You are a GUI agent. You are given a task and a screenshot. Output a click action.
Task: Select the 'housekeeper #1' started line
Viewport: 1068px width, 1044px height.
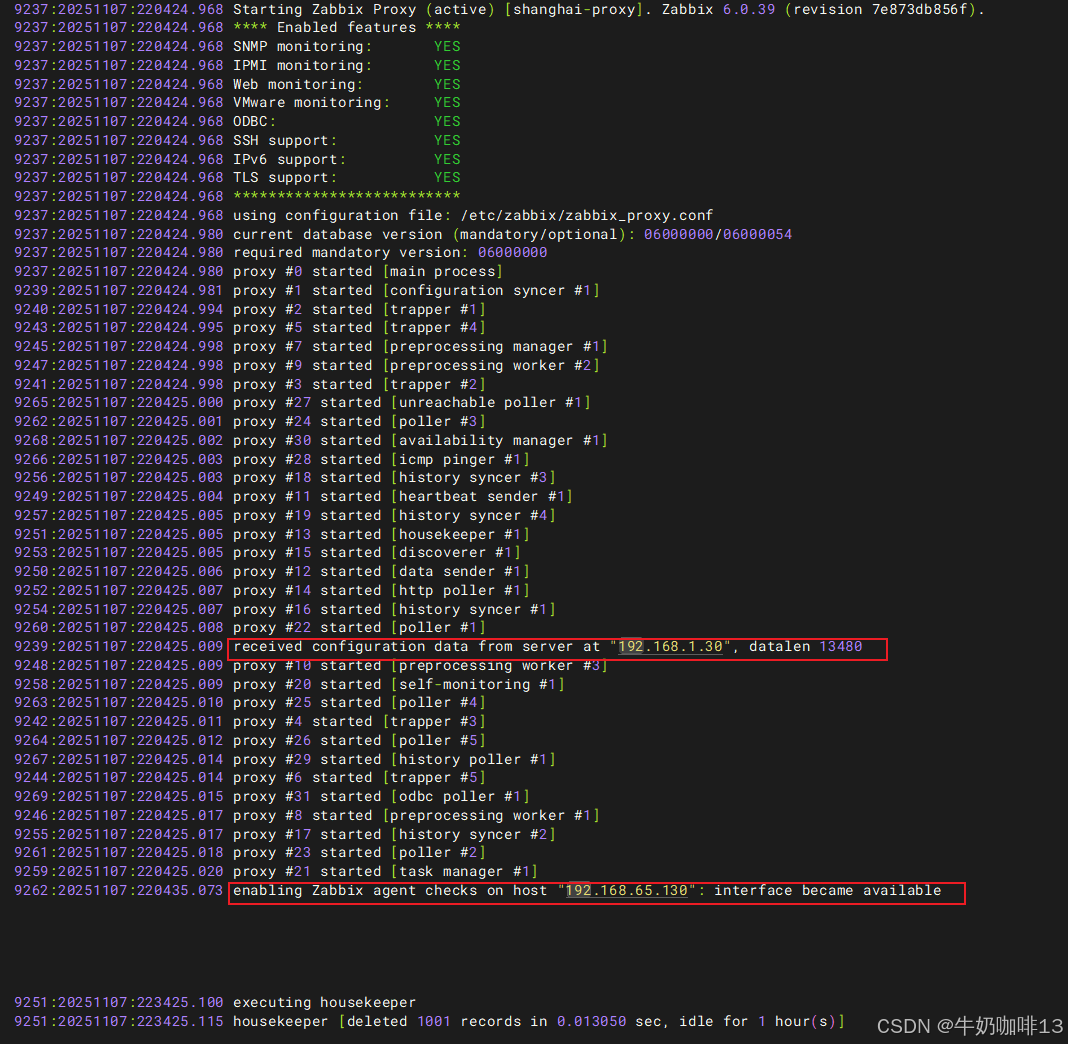[x=272, y=535]
